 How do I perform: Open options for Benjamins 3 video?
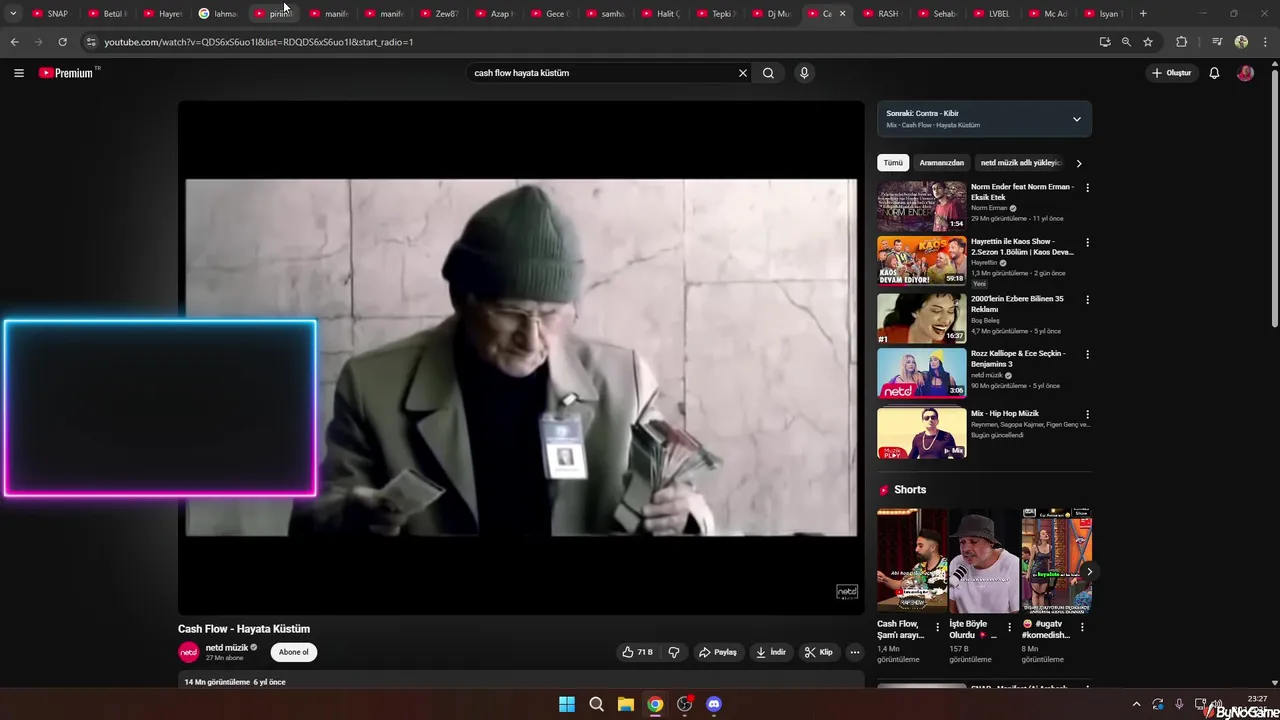coord(1087,354)
